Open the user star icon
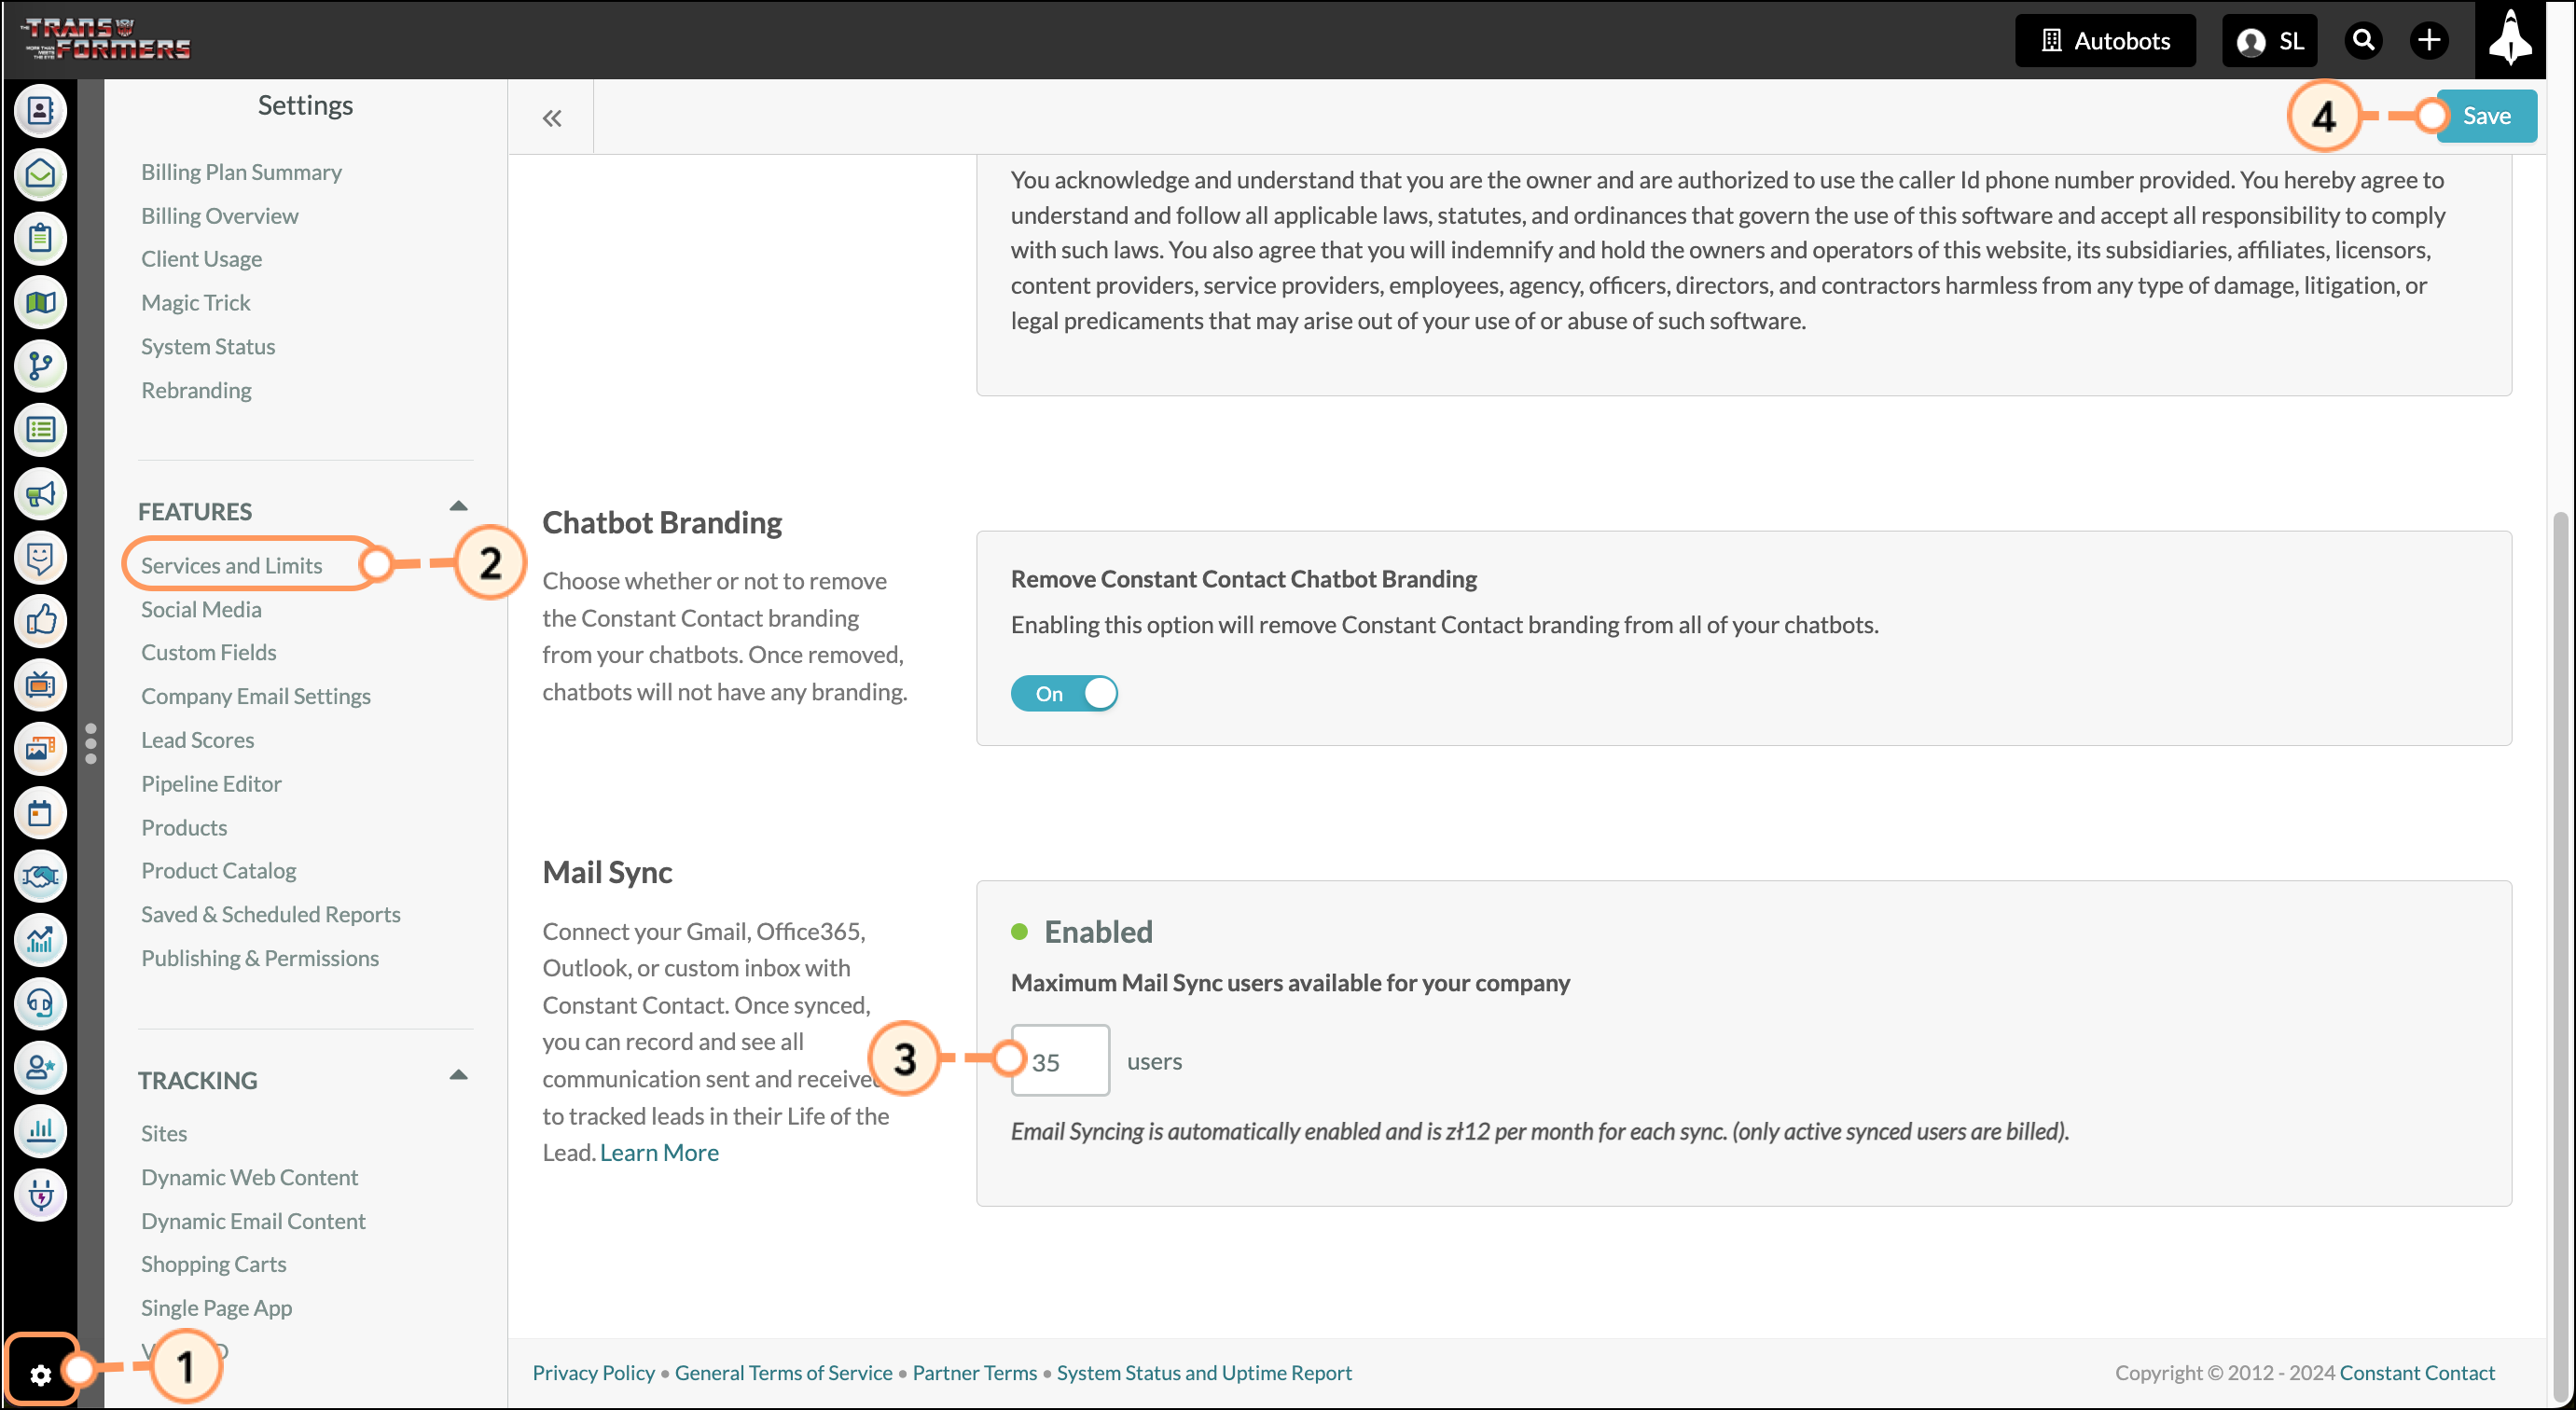Screen dimensions: 2576x1410 pyautogui.click(x=40, y=1068)
